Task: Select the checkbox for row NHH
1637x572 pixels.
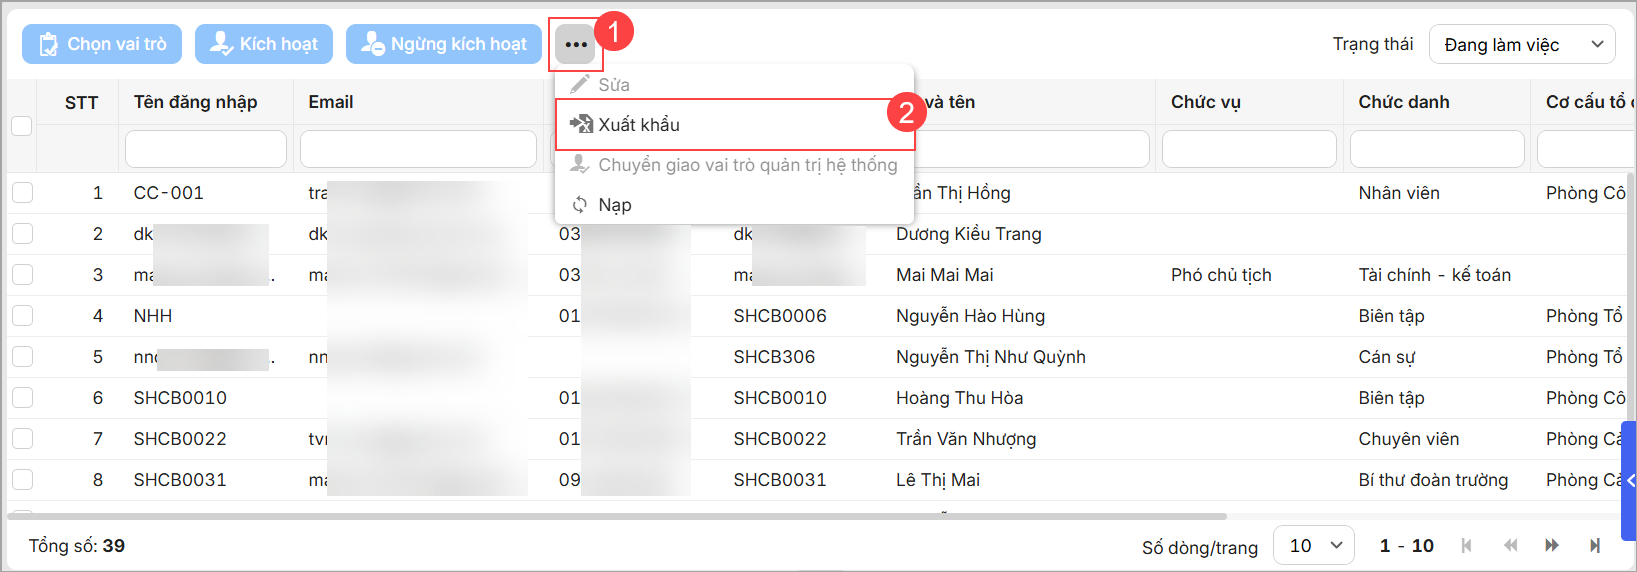Action: pyautogui.click(x=23, y=316)
